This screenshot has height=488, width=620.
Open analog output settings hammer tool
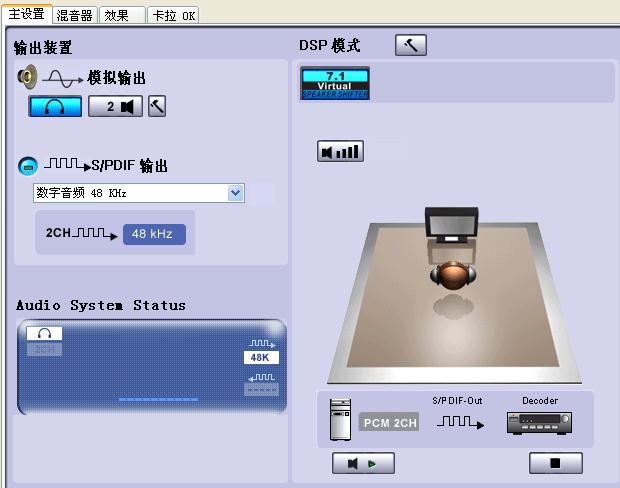(157, 106)
